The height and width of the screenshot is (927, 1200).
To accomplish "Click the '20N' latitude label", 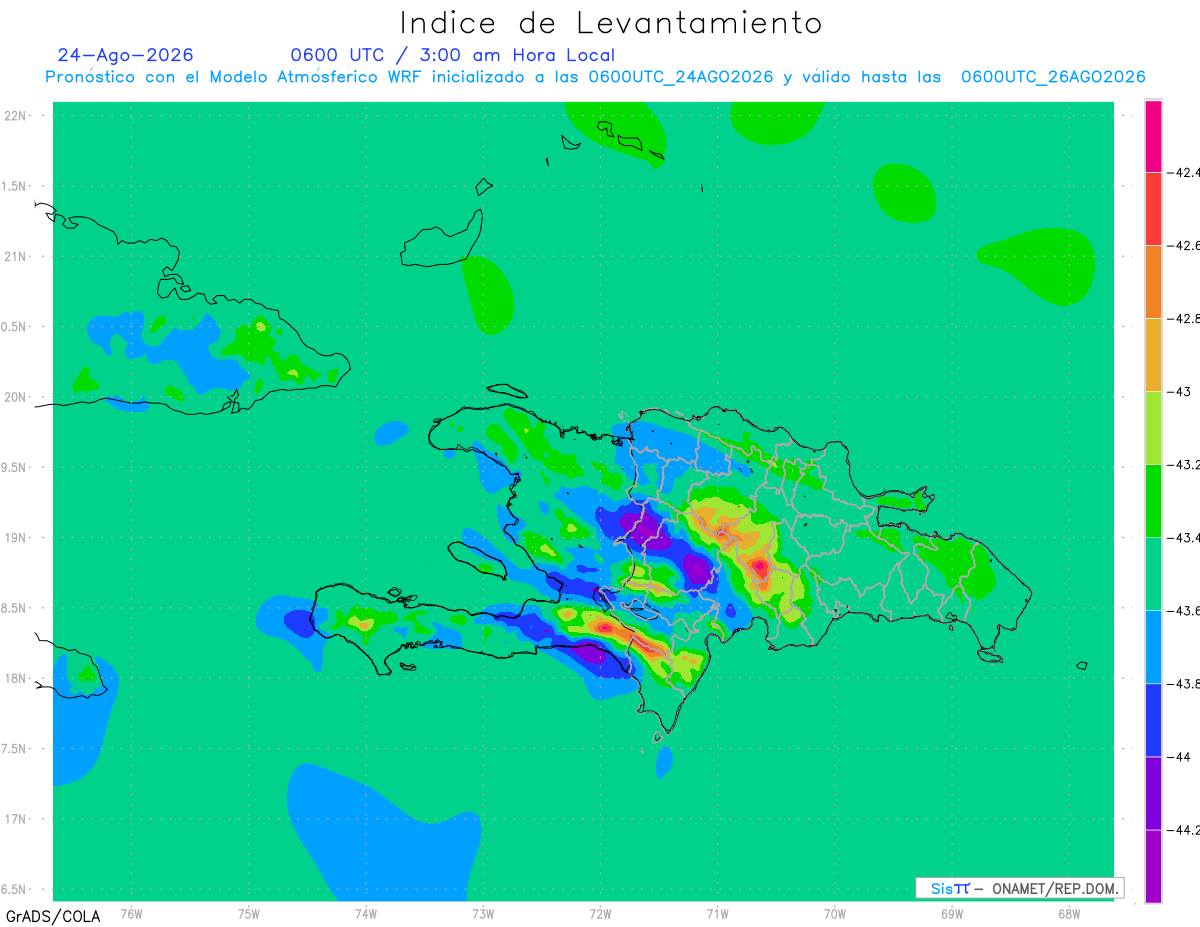I will tap(16, 397).
